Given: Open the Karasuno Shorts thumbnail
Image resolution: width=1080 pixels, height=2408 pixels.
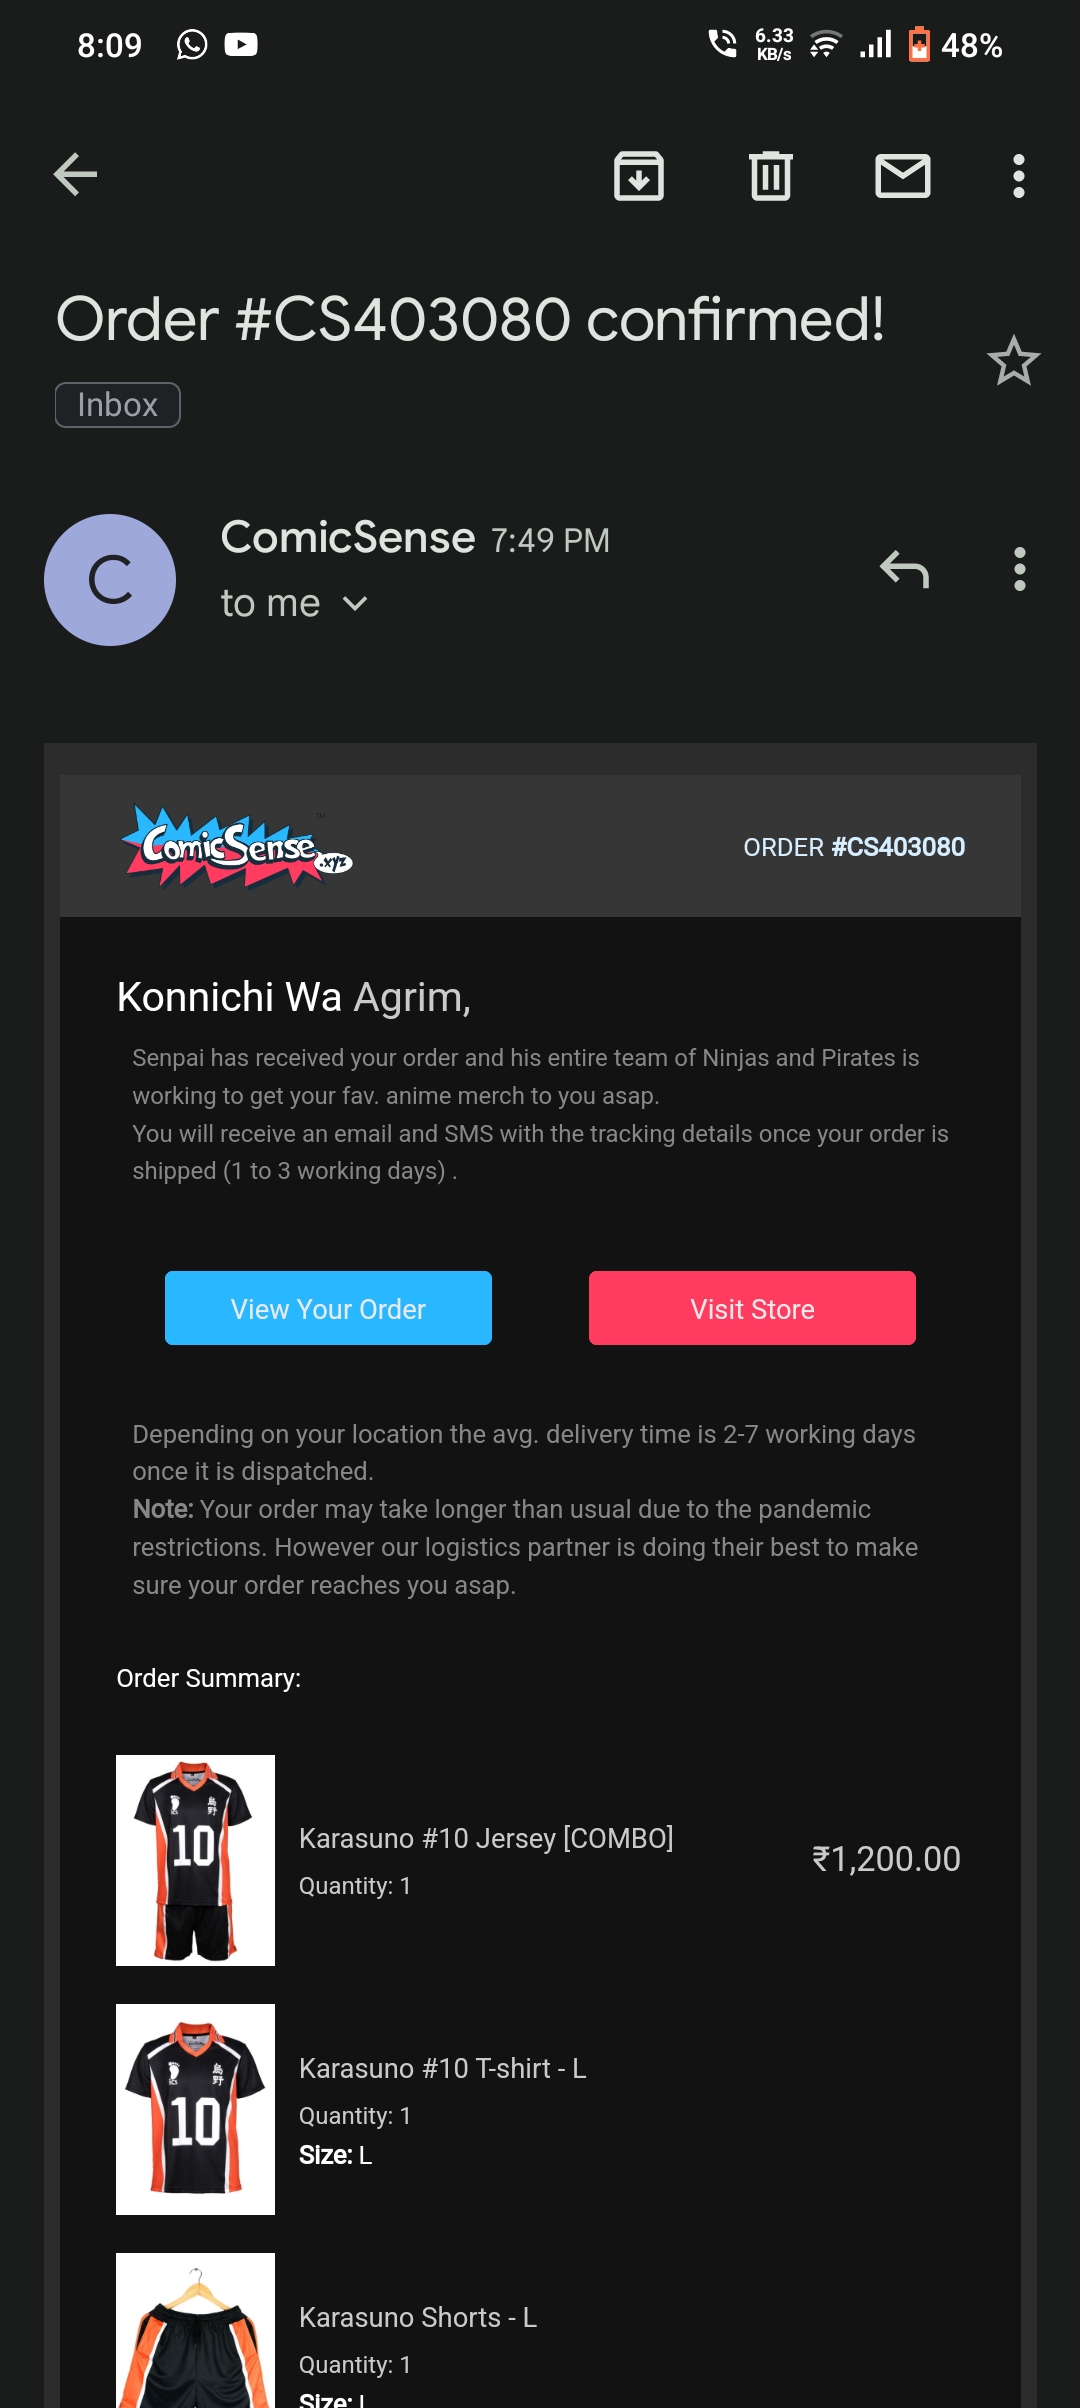Looking at the screenshot, I should click(x=195, y=2330).
